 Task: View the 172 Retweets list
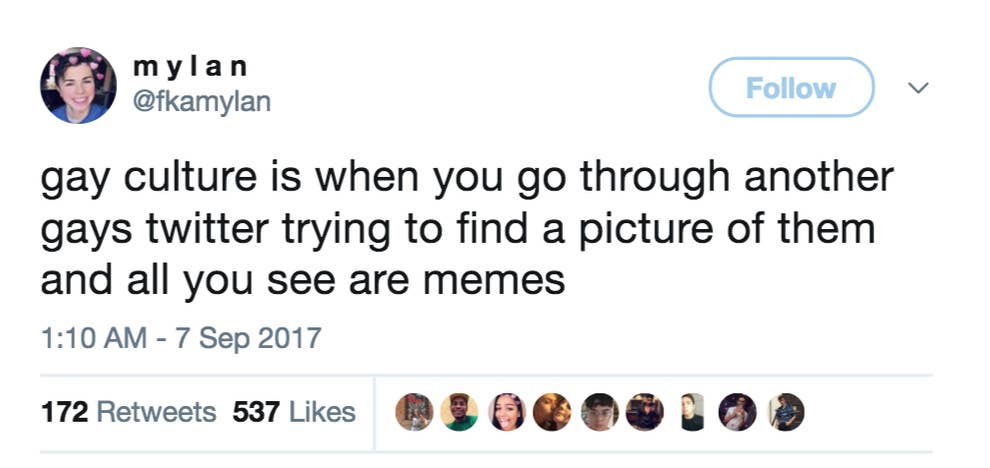[x=128, y=411]
